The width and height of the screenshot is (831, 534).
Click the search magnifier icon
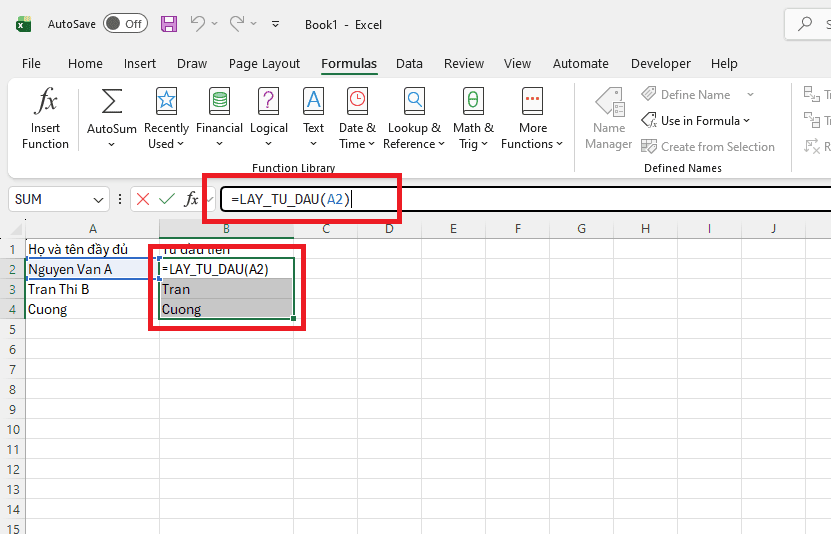pos(805,24)
